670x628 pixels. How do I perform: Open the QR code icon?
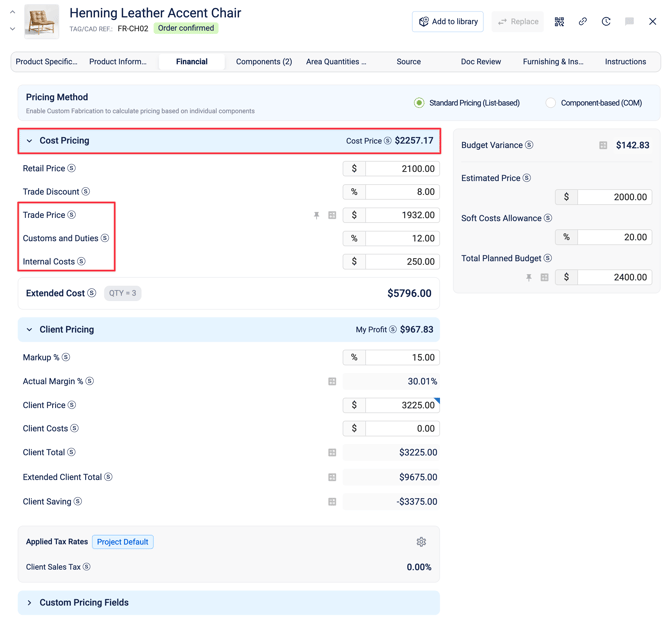tap(559, 21)
